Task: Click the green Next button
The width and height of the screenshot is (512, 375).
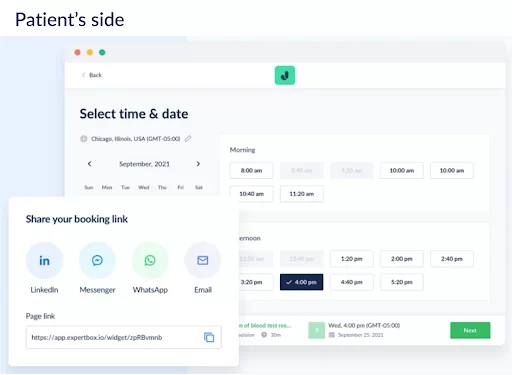Action: click(470, 330)
